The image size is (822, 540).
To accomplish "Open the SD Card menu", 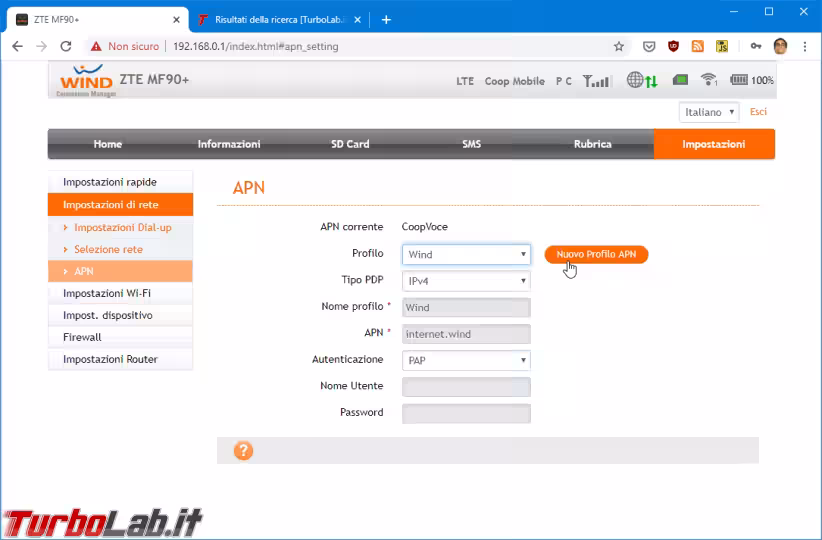I will 350,144.
